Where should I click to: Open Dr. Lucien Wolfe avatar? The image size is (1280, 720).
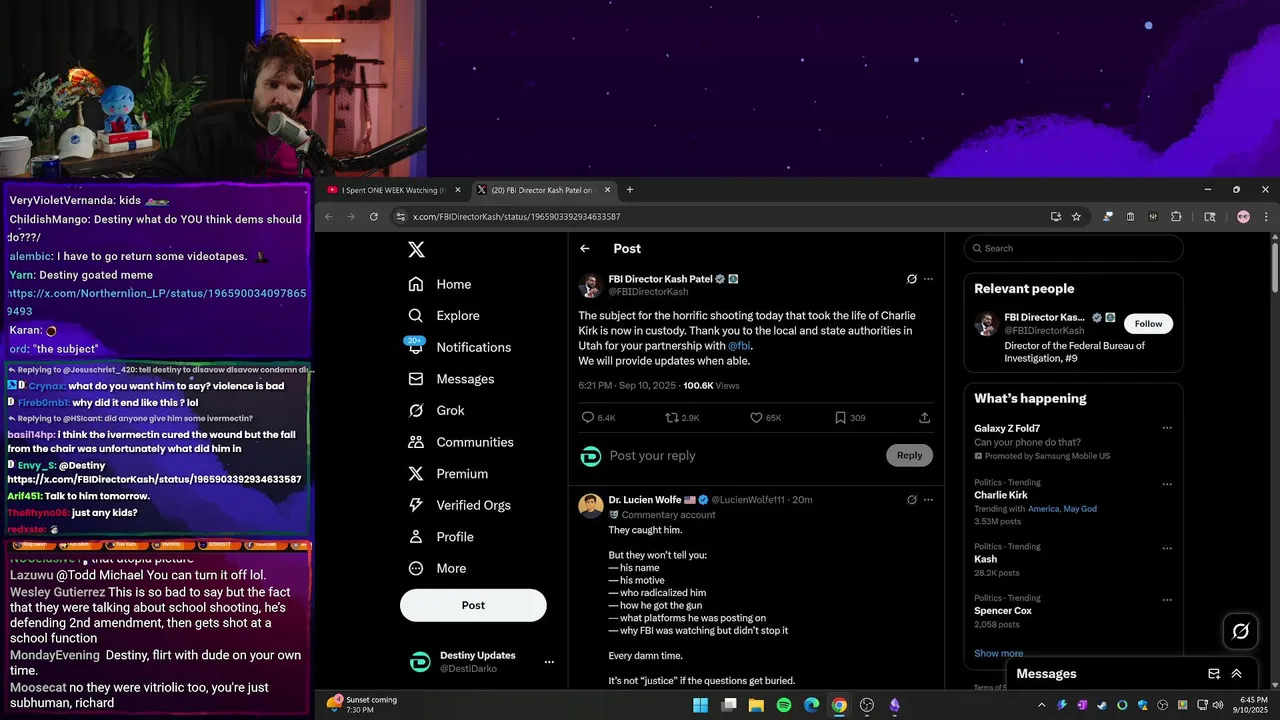click(x=590, y=505)
